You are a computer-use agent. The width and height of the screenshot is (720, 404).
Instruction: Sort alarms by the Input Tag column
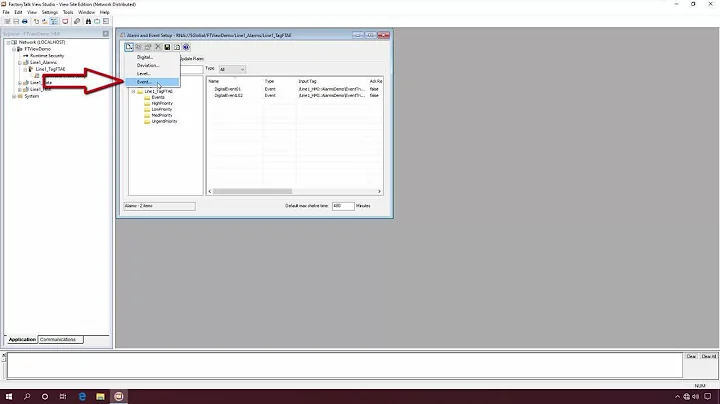coord(332,81)
